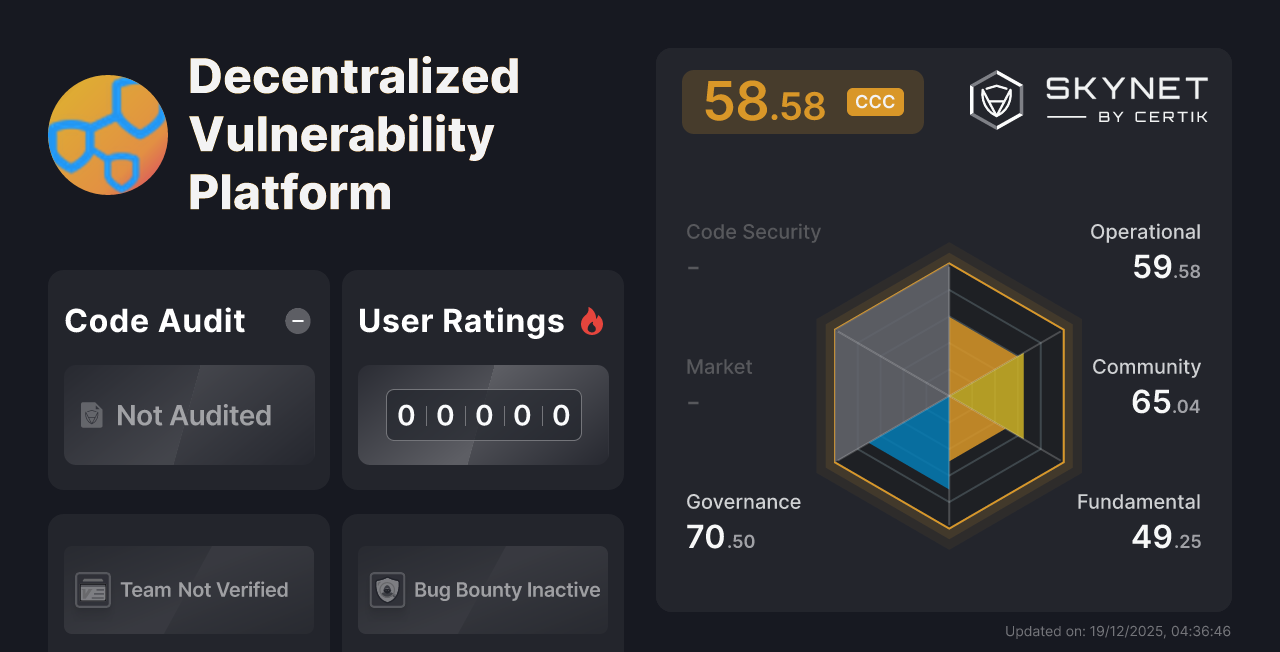The width and height of the screenshot is (1280, 652).
Task: Toggle the Code Audit status indicator
Action: (x=297, y=321)
